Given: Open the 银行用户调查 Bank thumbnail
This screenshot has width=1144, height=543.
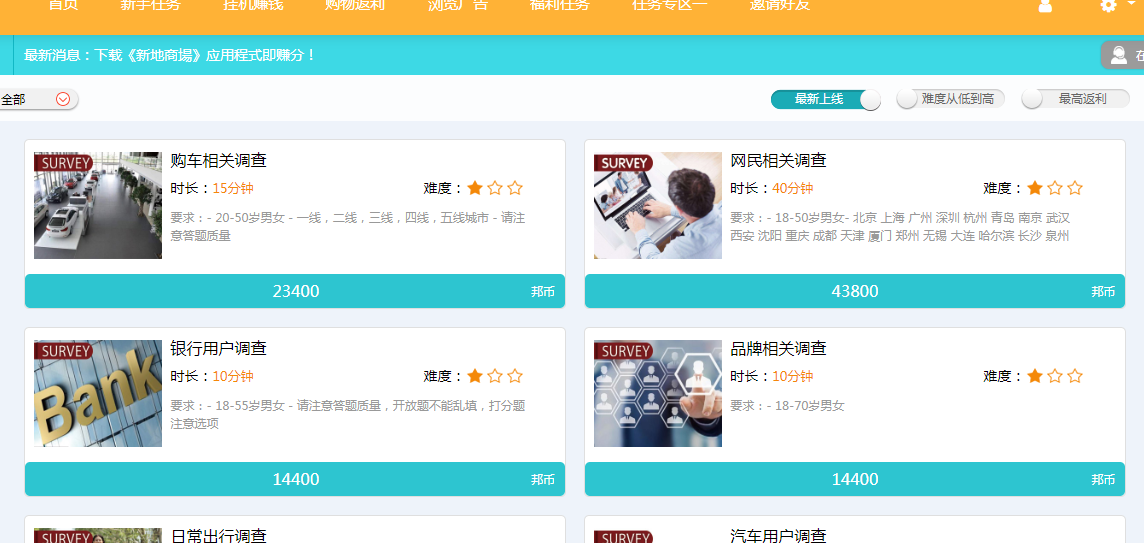Looking at the screenshot, I should [98, 393].
